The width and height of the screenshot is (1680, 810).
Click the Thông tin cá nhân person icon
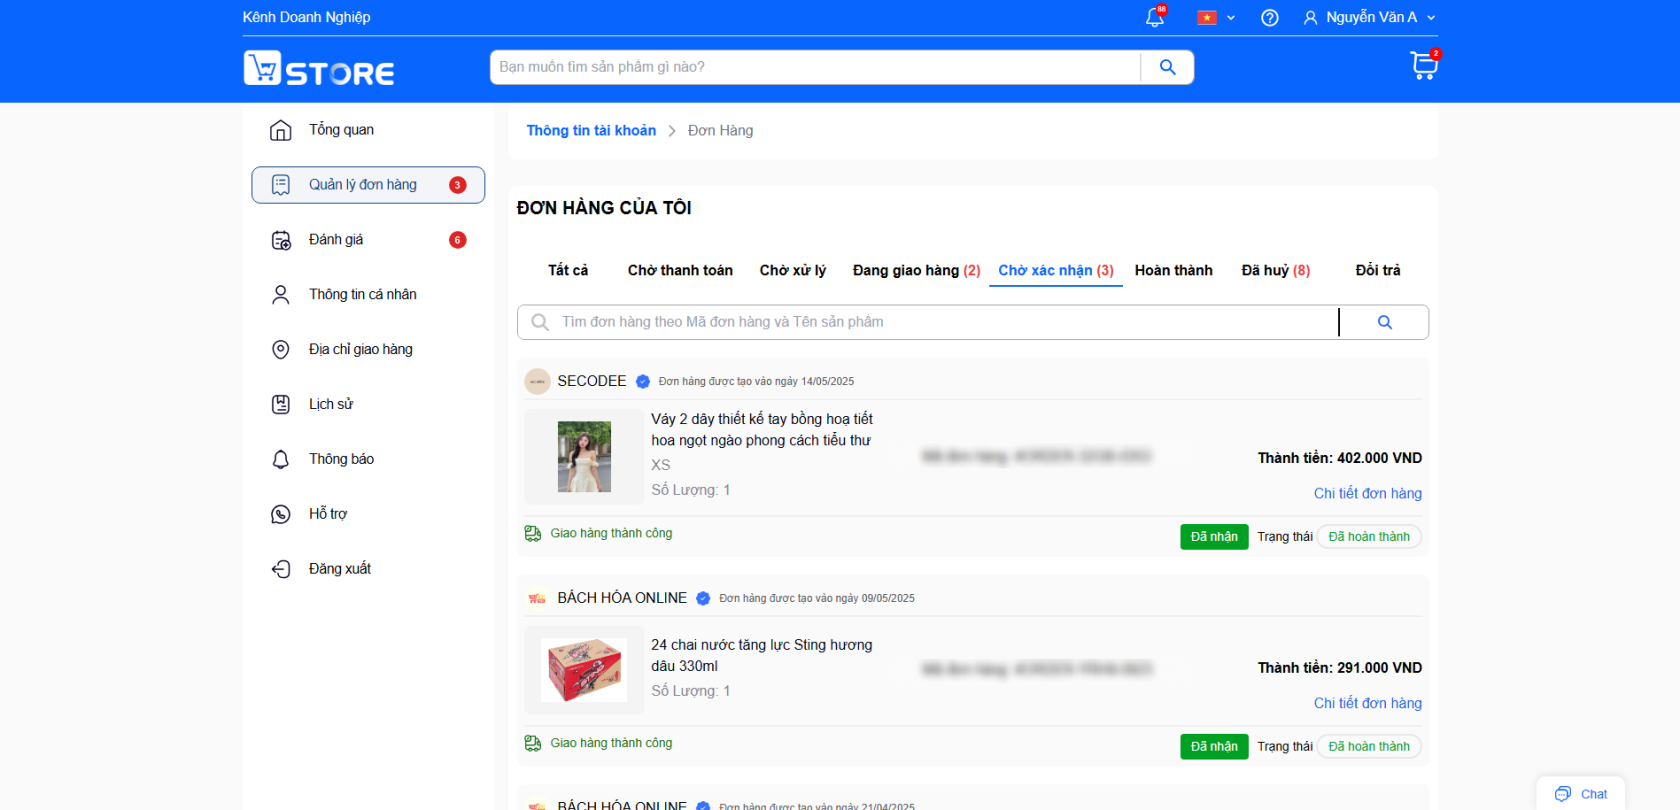click(281, 295)
